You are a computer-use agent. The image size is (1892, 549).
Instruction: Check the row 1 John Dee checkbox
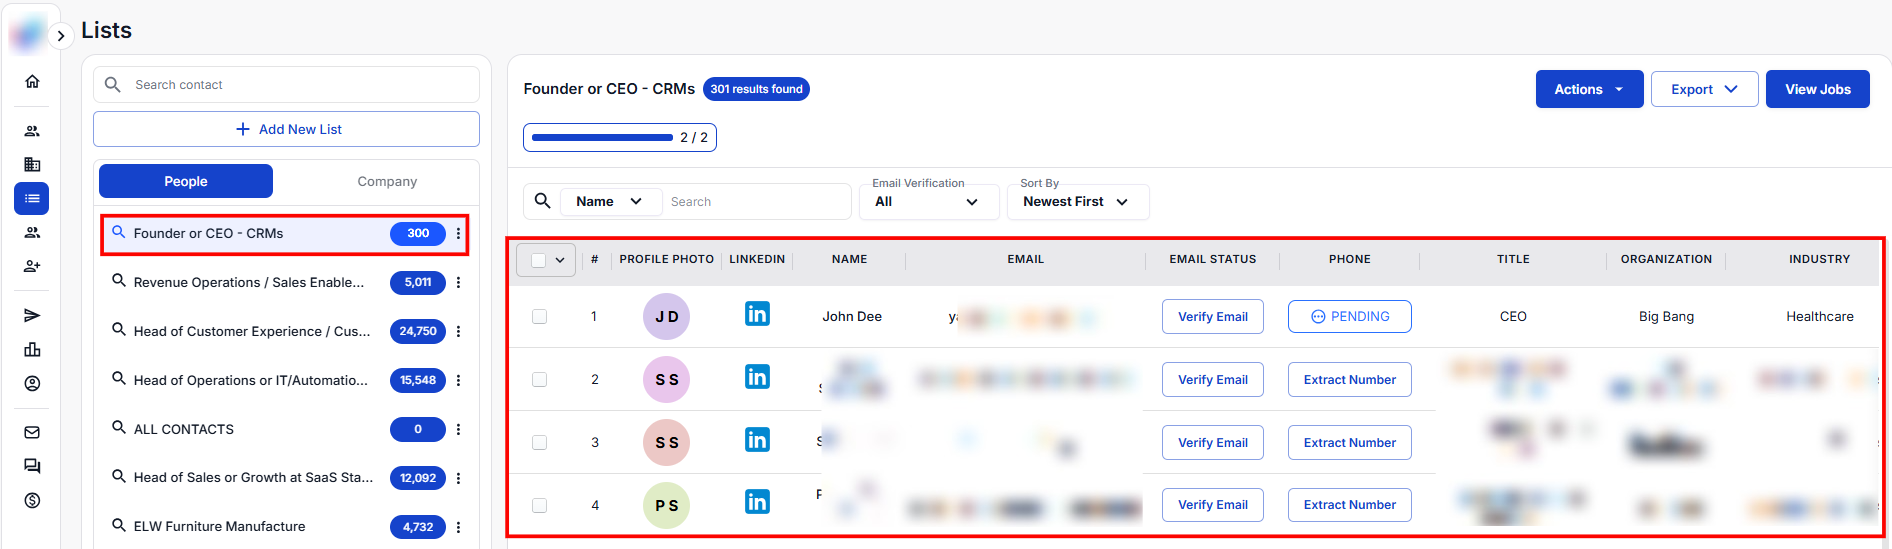[x=539, y=317]
